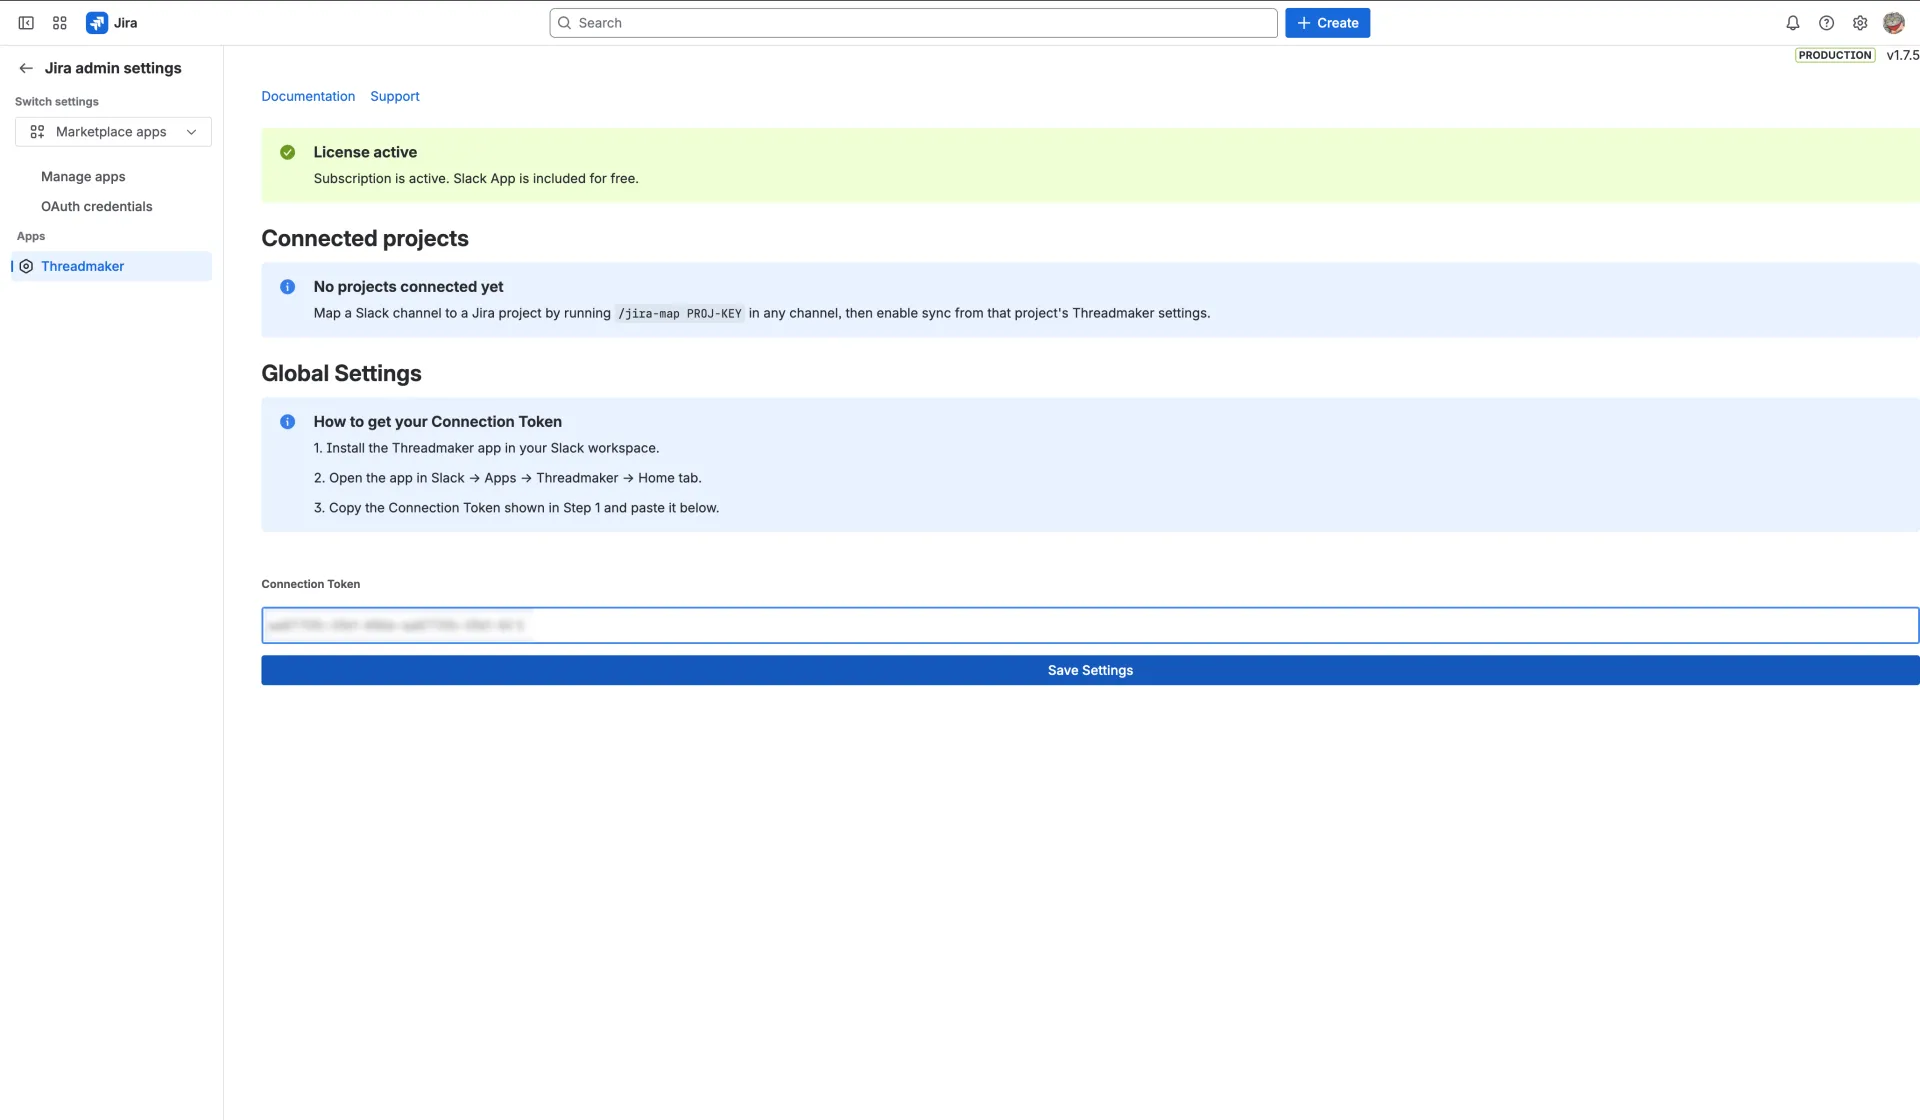Open the user profile avatar
This screenshot has height=1120, width=1920.
tap(1894, 23)
